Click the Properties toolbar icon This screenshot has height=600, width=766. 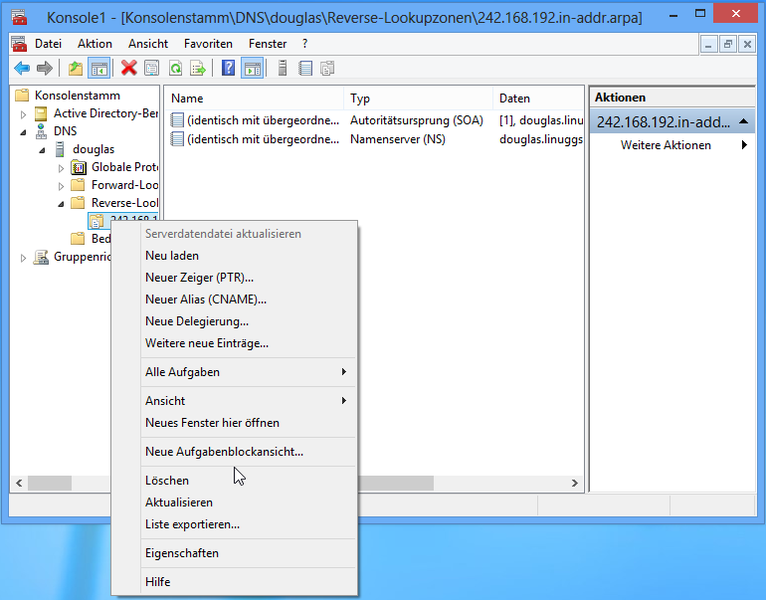(x=152, y=68)
